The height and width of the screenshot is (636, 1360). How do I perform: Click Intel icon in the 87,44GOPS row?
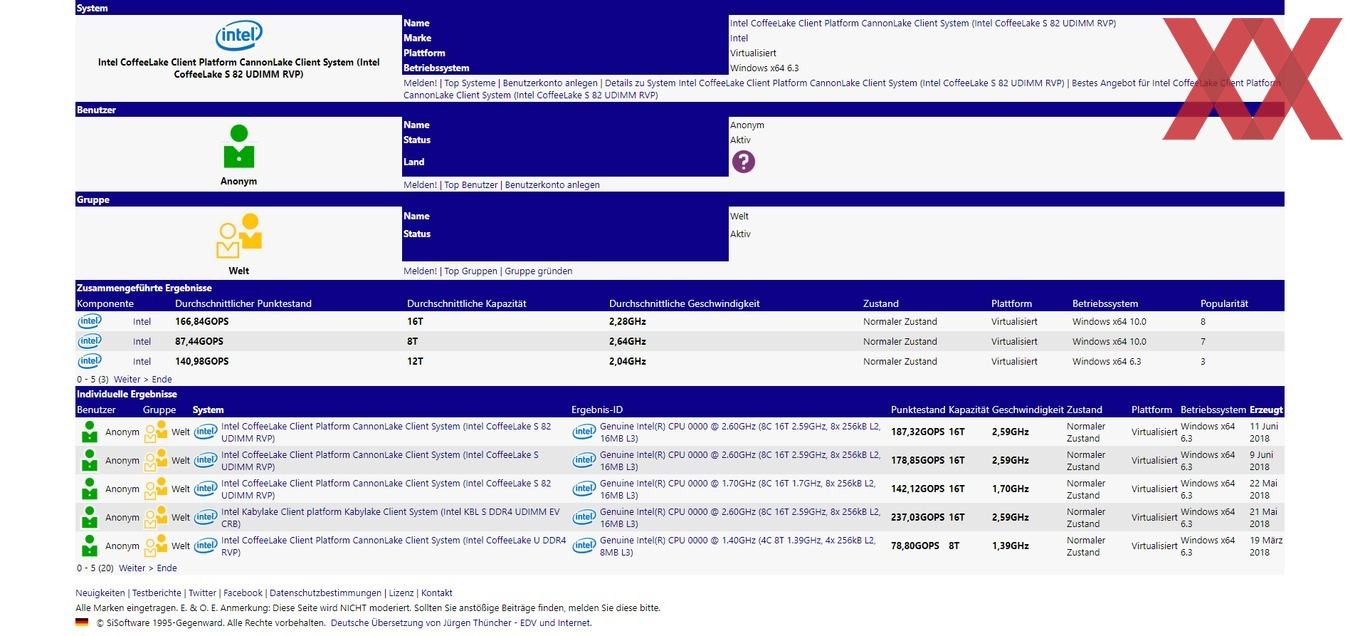pyautogui.click(x=90, y=341)
